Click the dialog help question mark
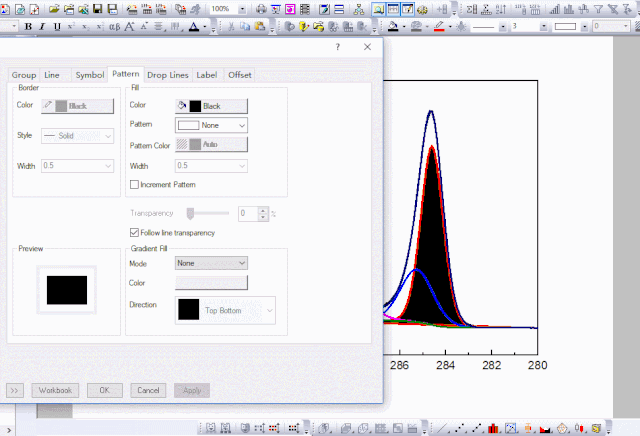The image size is (640, 436). coord(338,47)
